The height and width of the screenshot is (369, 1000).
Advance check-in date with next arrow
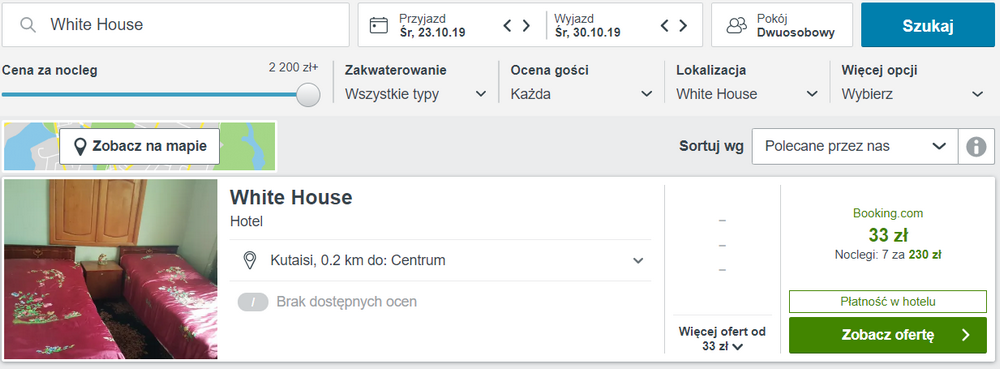526,25
